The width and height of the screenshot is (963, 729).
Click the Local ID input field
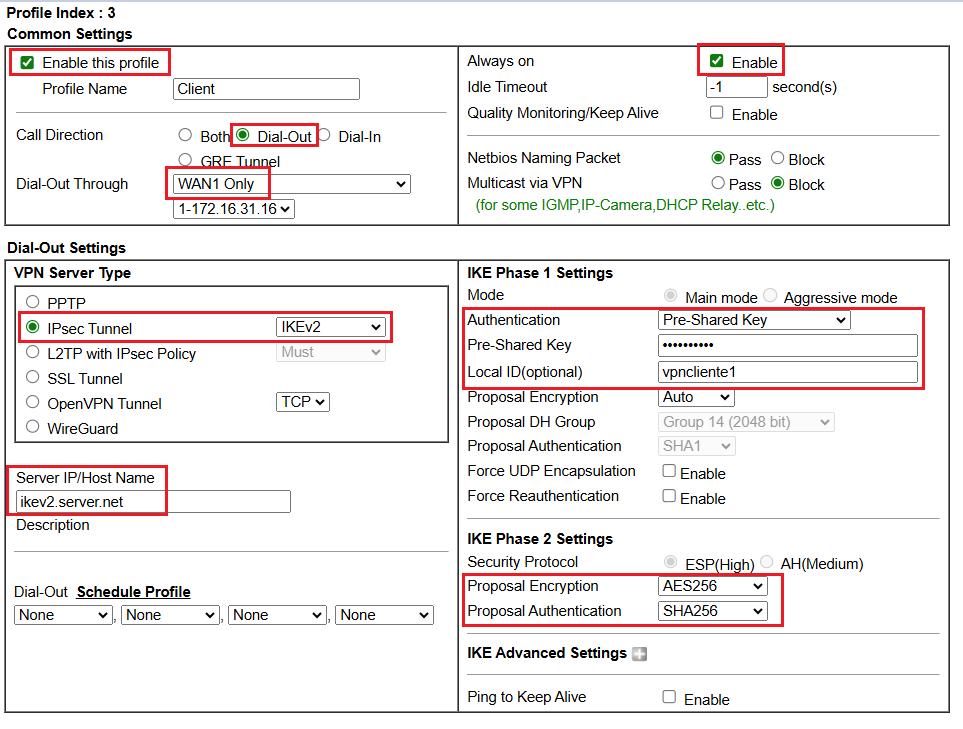pos(787,372)
